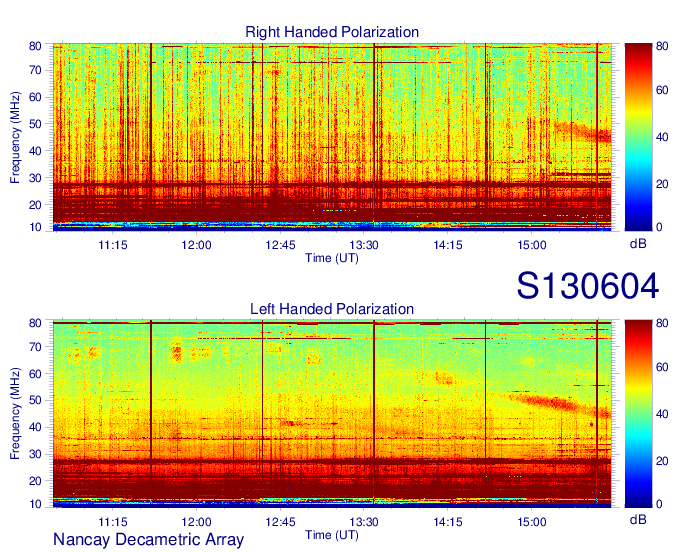The image size is (680, 552).
Task: Click the "60" label on the upper color bar
Action: point(662,90)
